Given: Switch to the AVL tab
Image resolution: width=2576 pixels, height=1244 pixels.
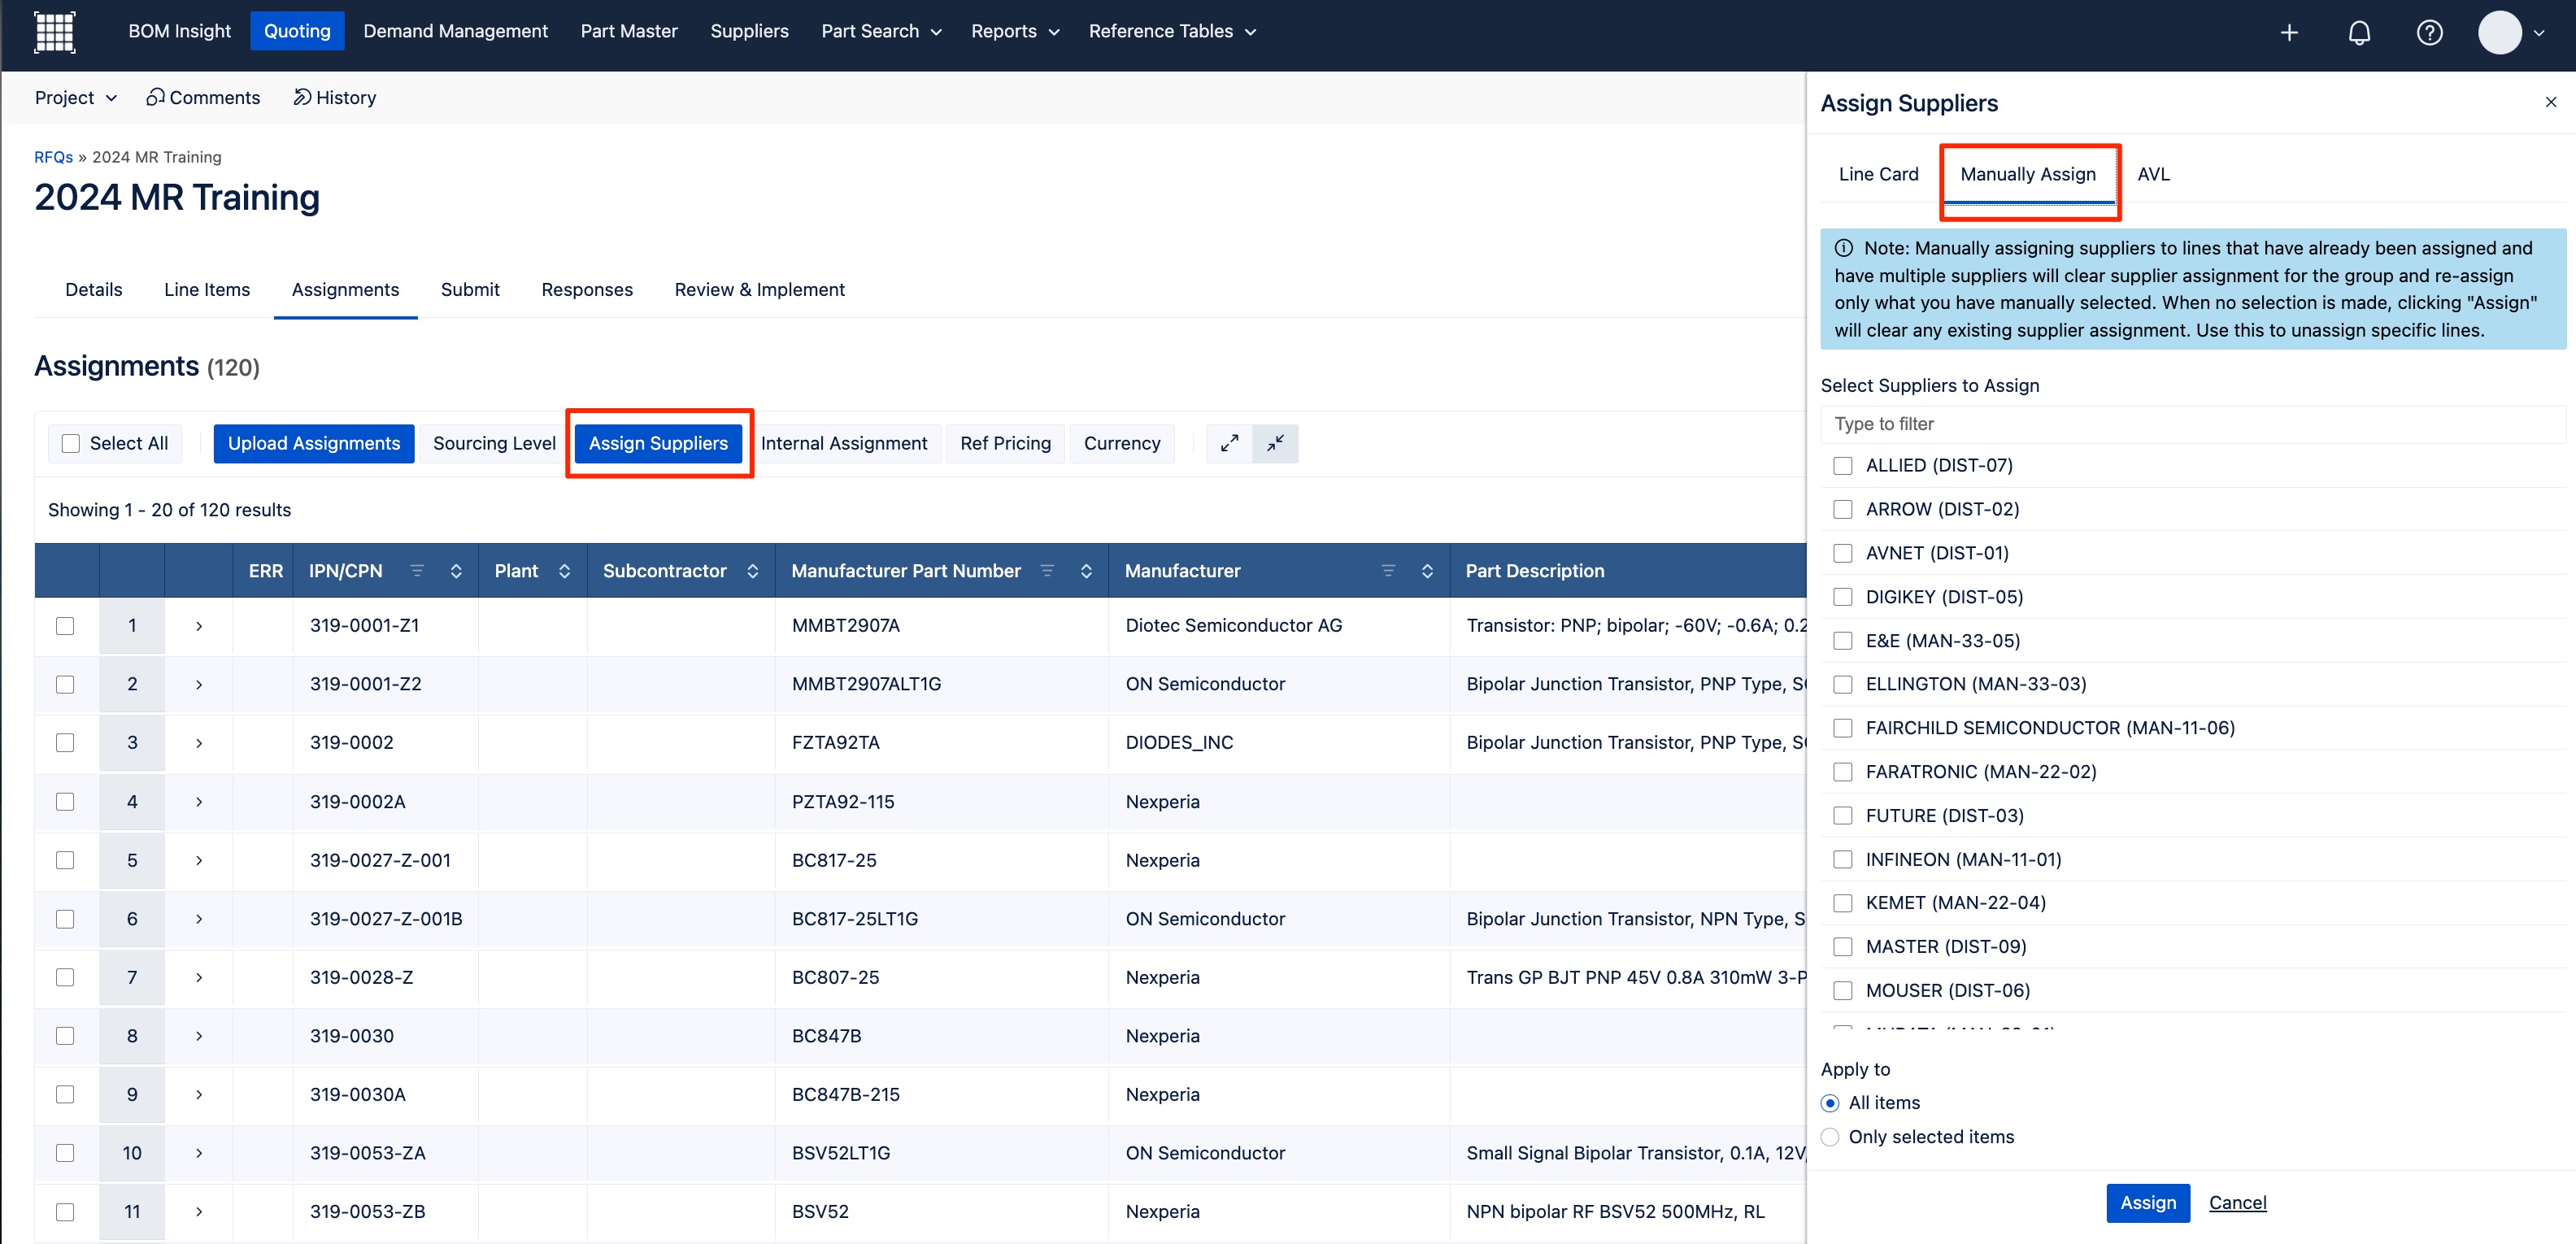Looking at the screenshot, I should (2153, 174).
